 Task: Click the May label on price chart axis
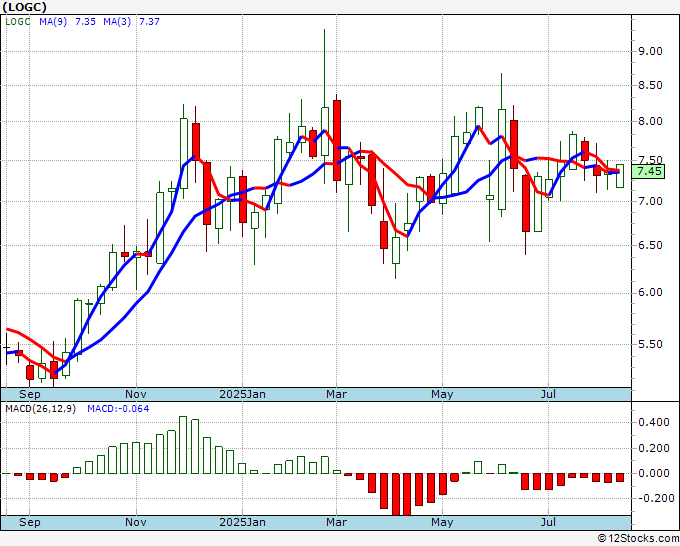tap(442, 394)
